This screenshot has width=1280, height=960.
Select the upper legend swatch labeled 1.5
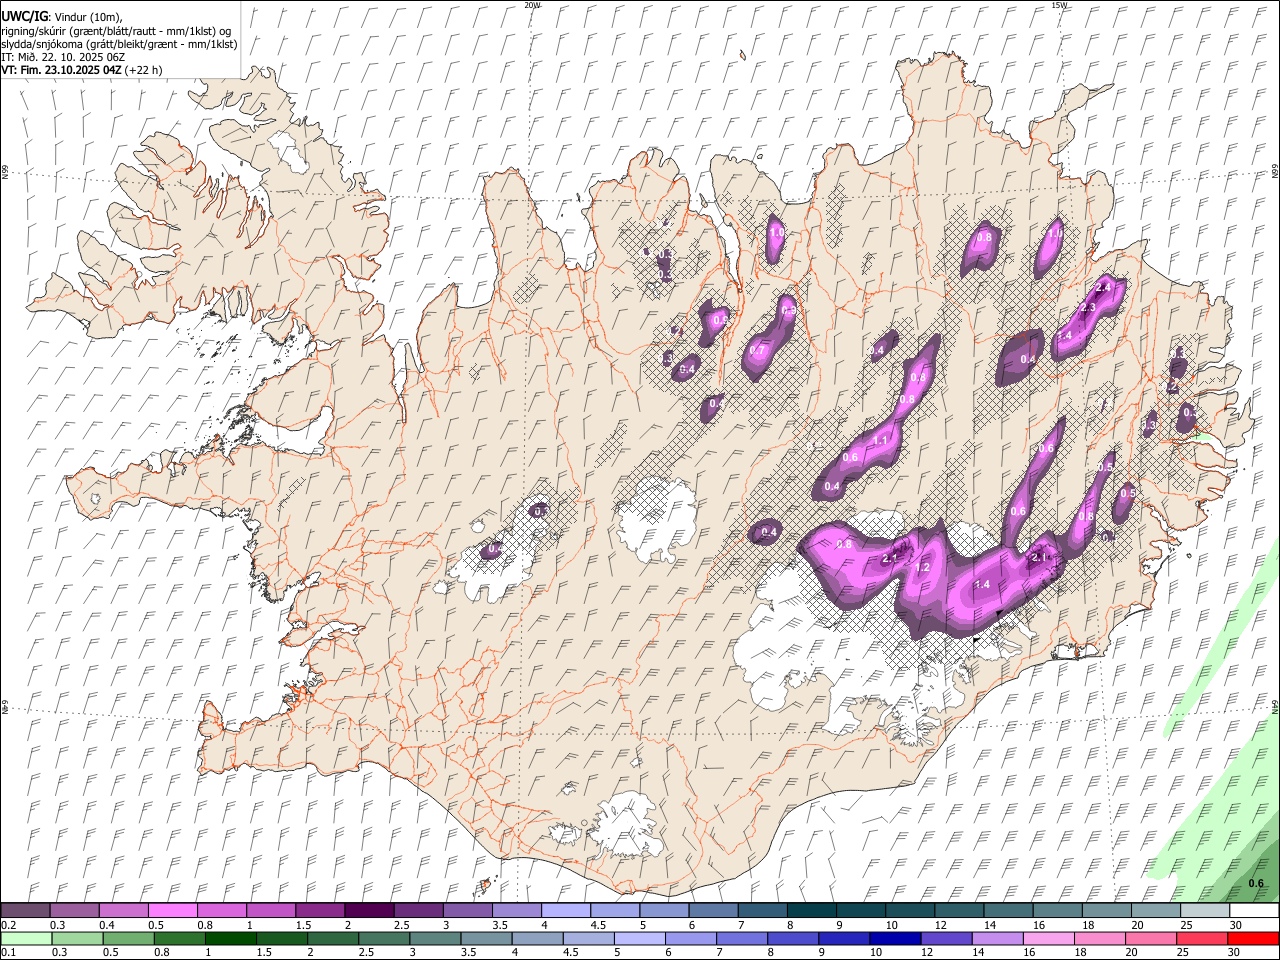[319, 911]
